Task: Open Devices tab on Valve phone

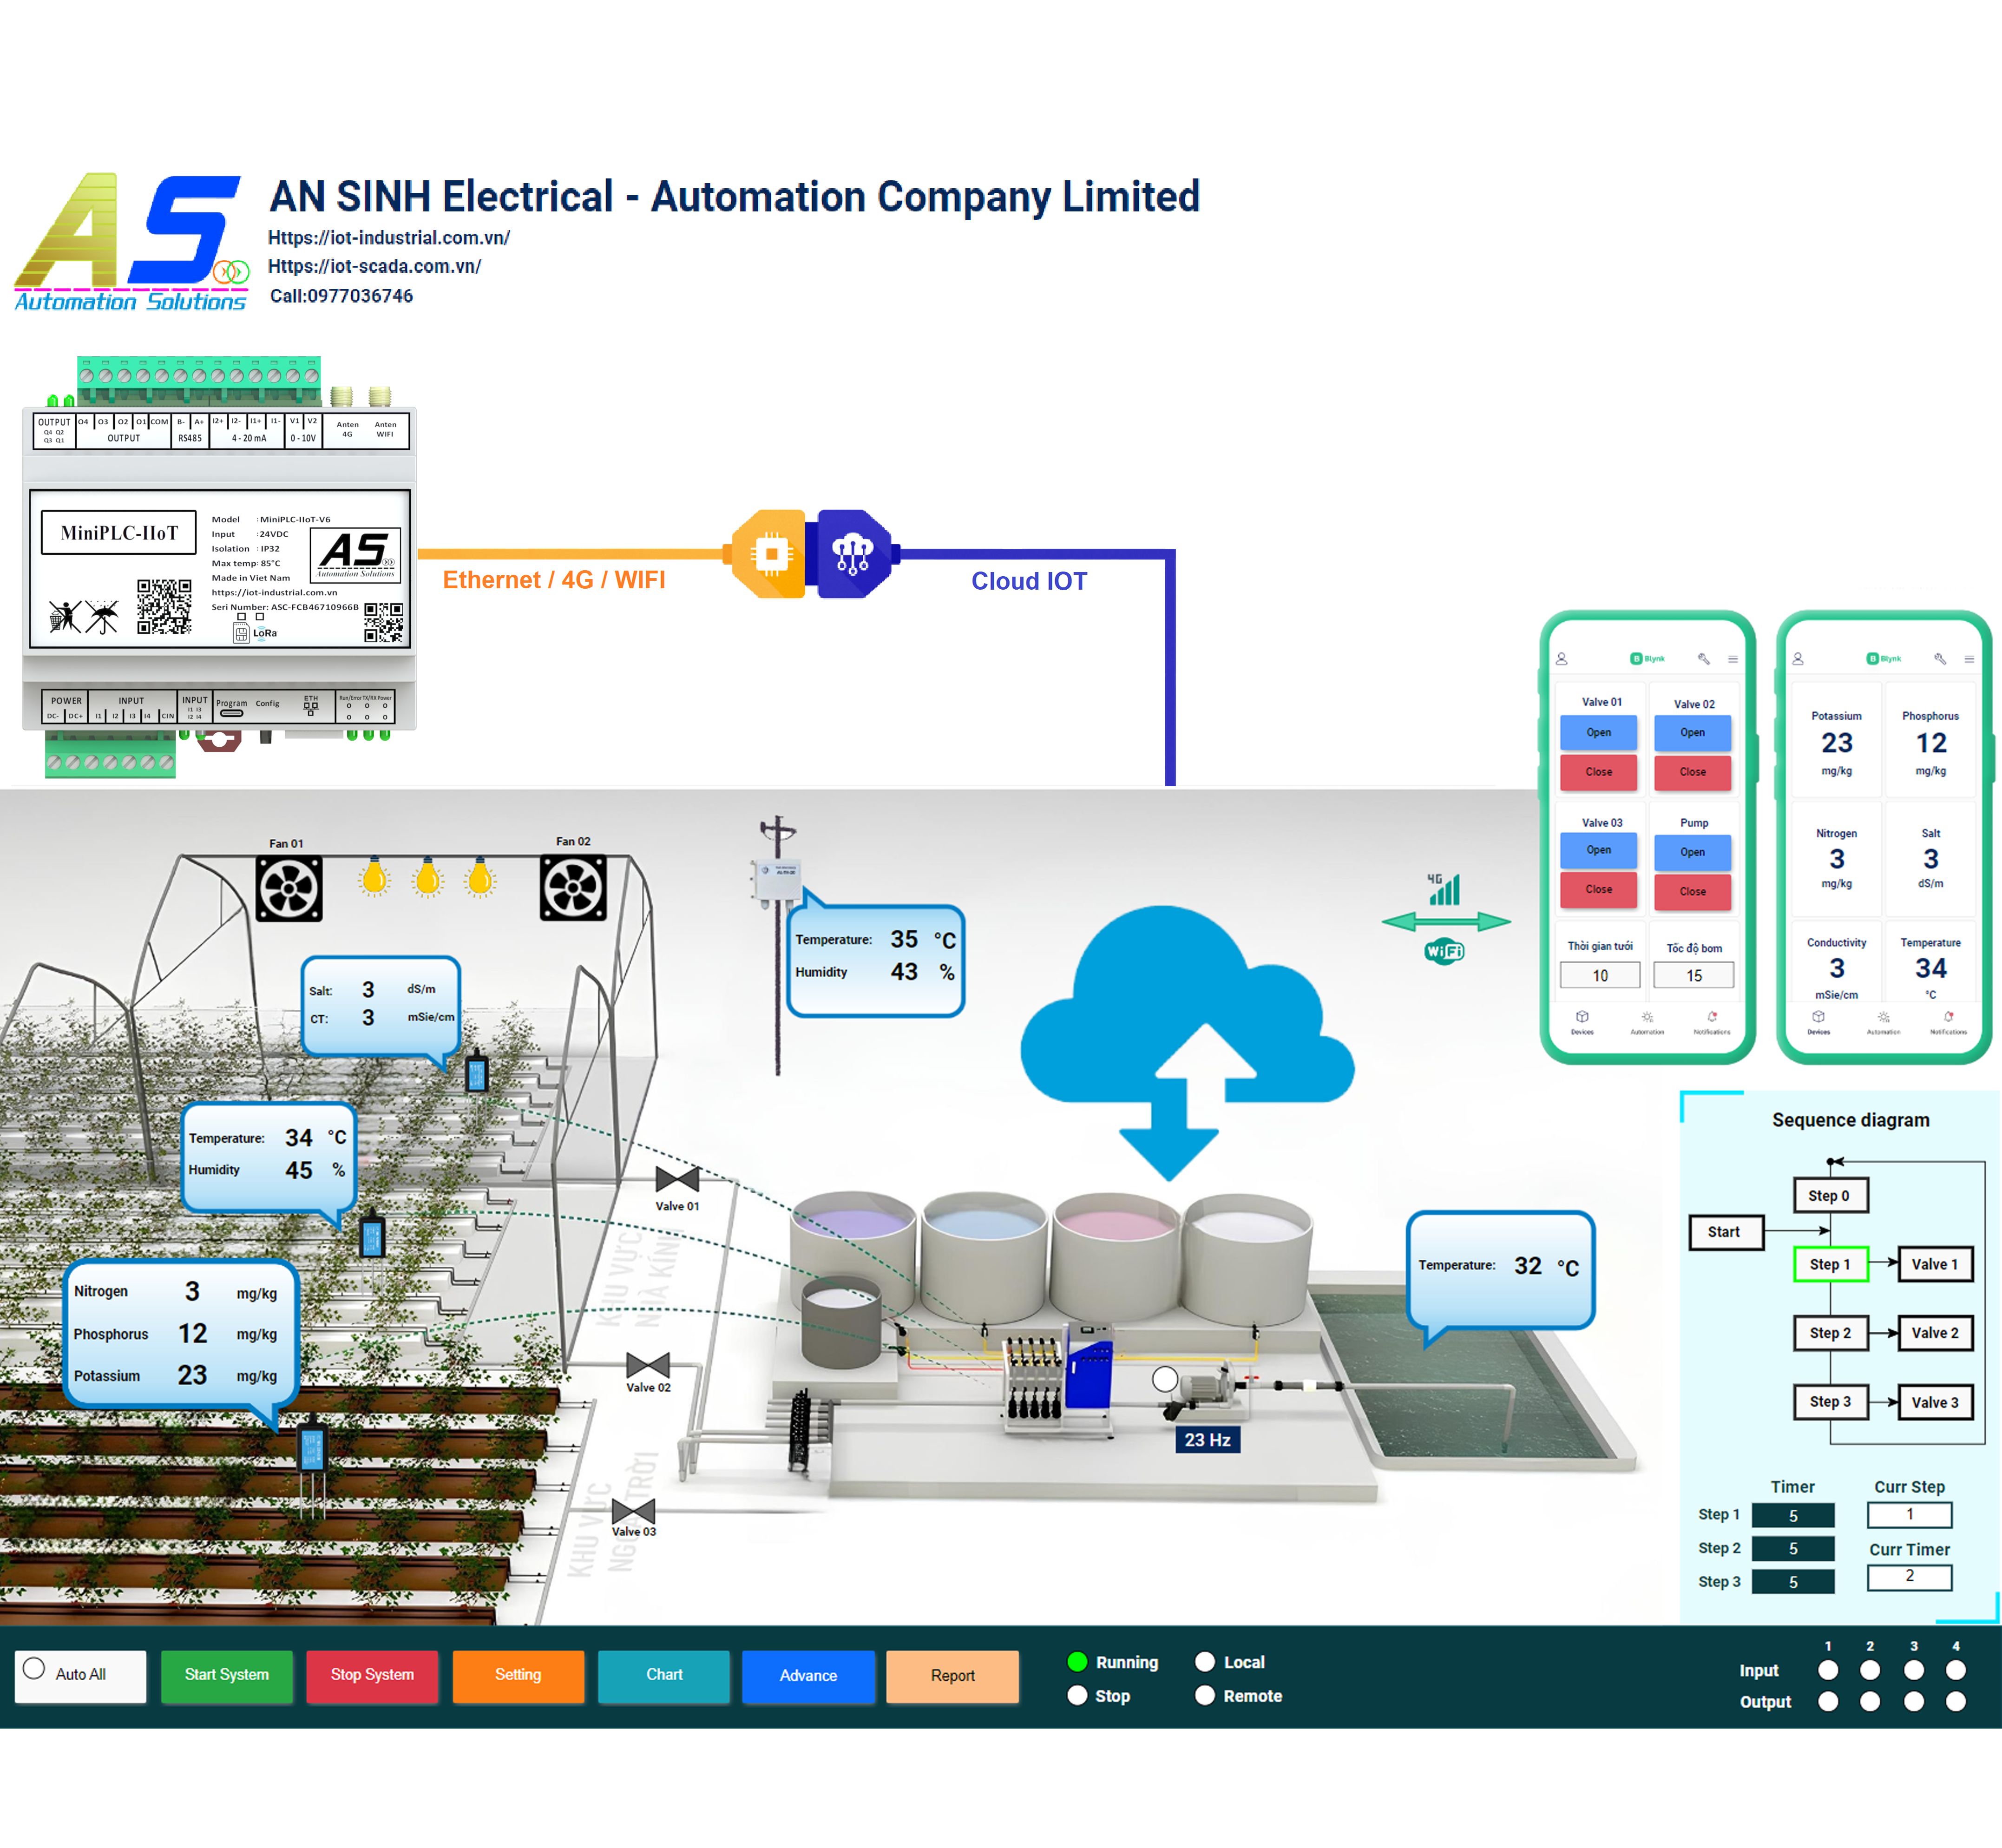Action: 1582,1022
